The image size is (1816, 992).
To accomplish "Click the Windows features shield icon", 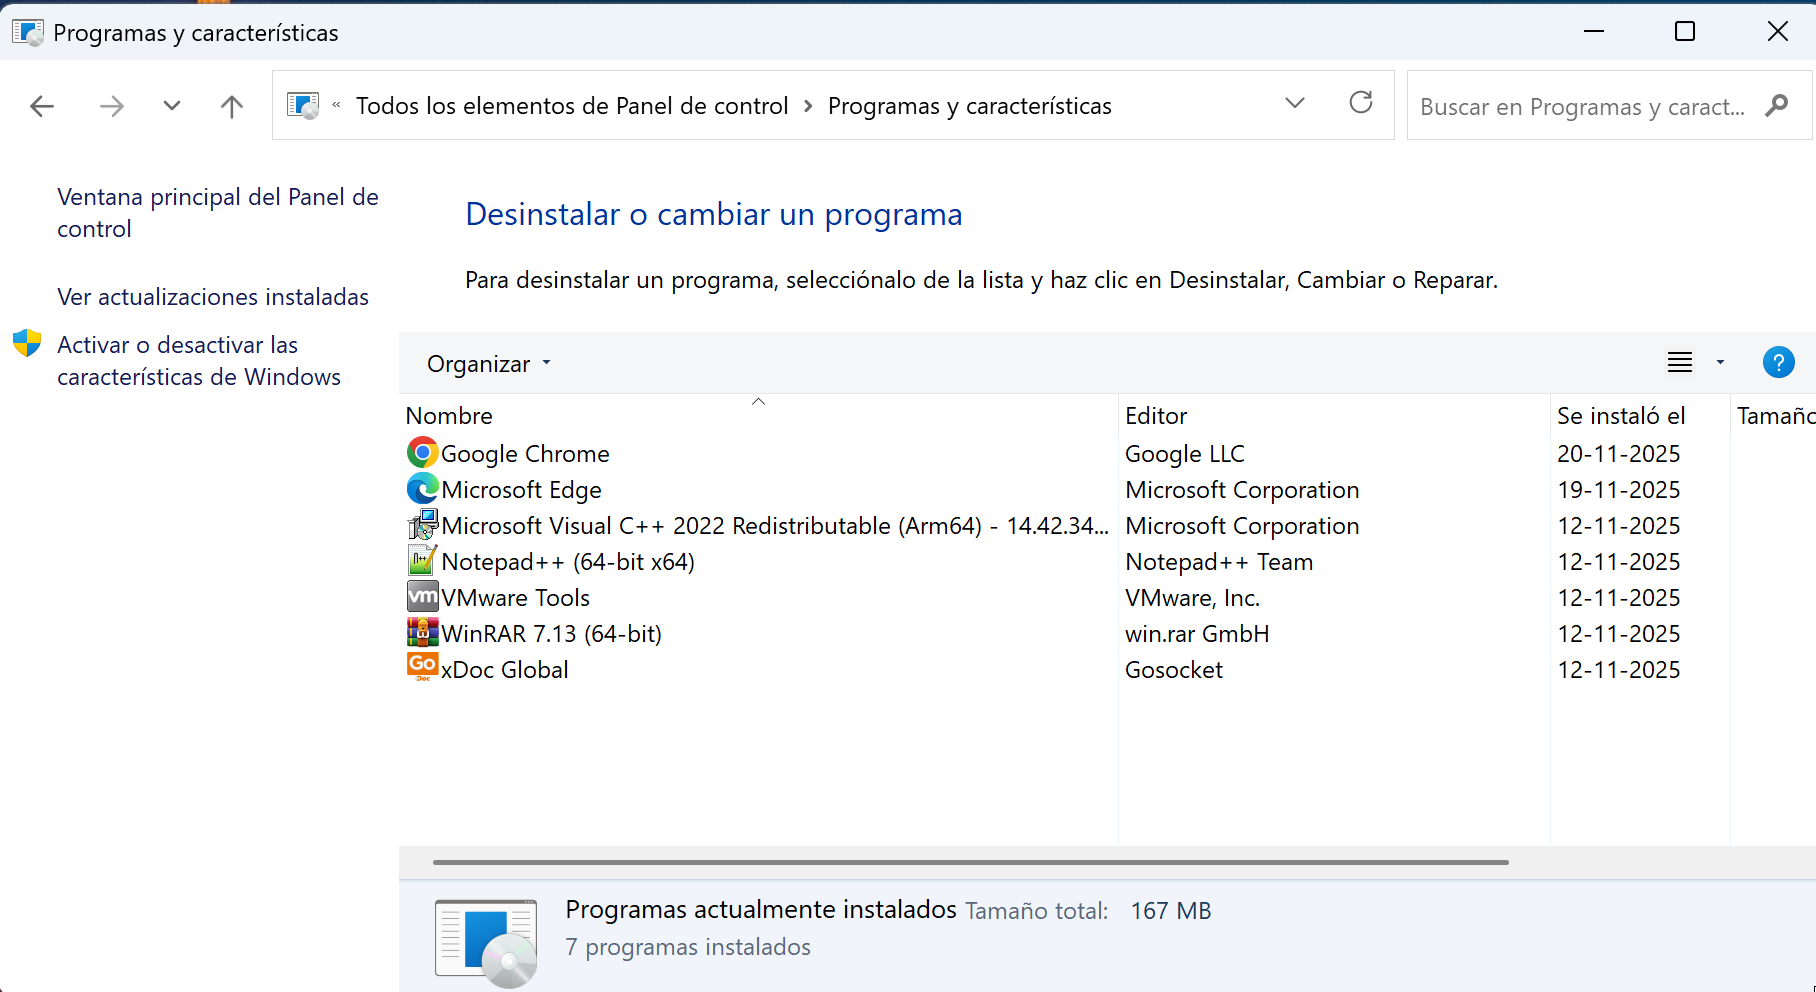I will pyautogui.click(x=27, y=343).
